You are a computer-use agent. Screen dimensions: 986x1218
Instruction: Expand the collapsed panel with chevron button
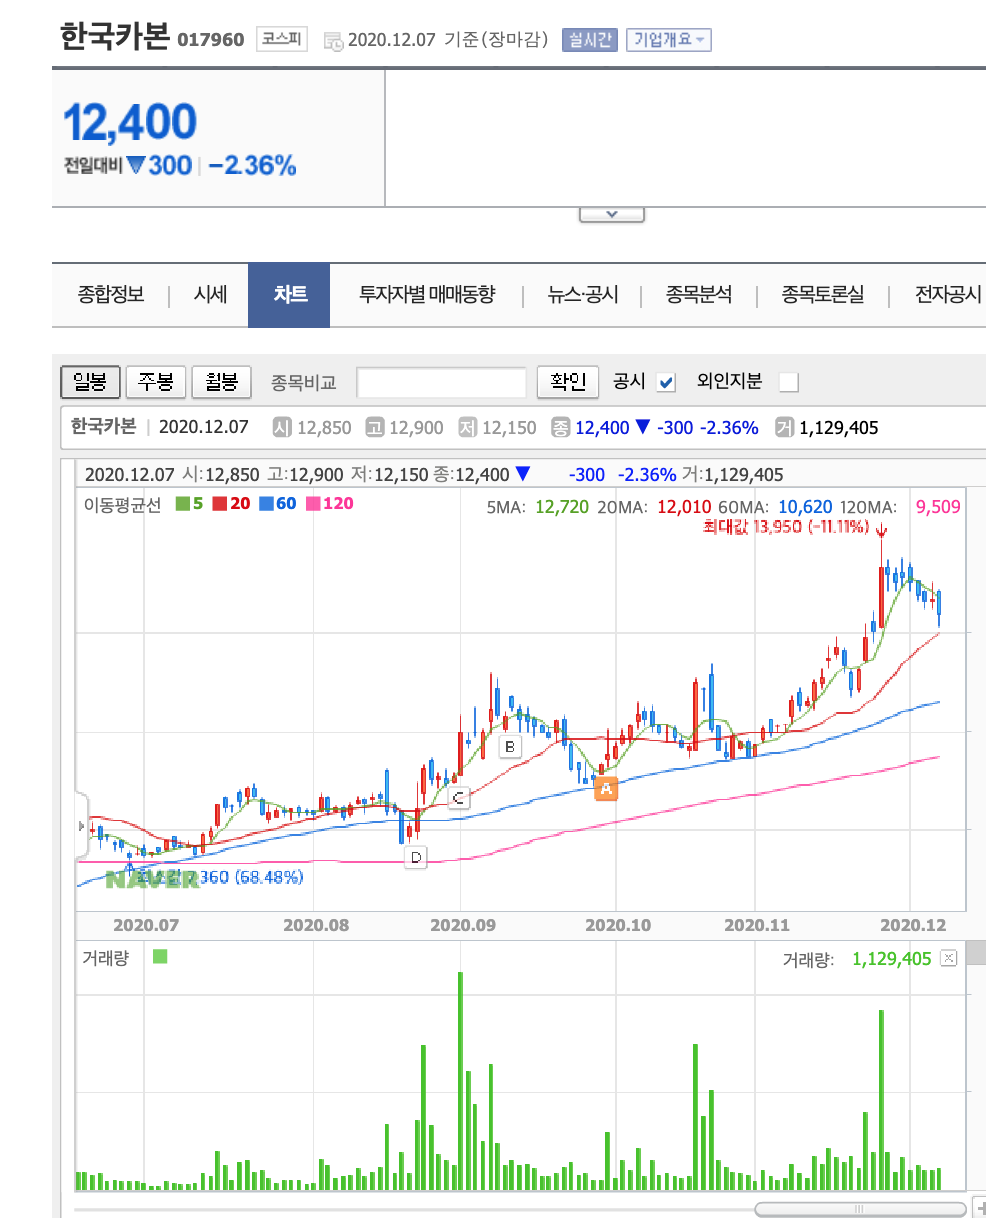tap(612, 214)
